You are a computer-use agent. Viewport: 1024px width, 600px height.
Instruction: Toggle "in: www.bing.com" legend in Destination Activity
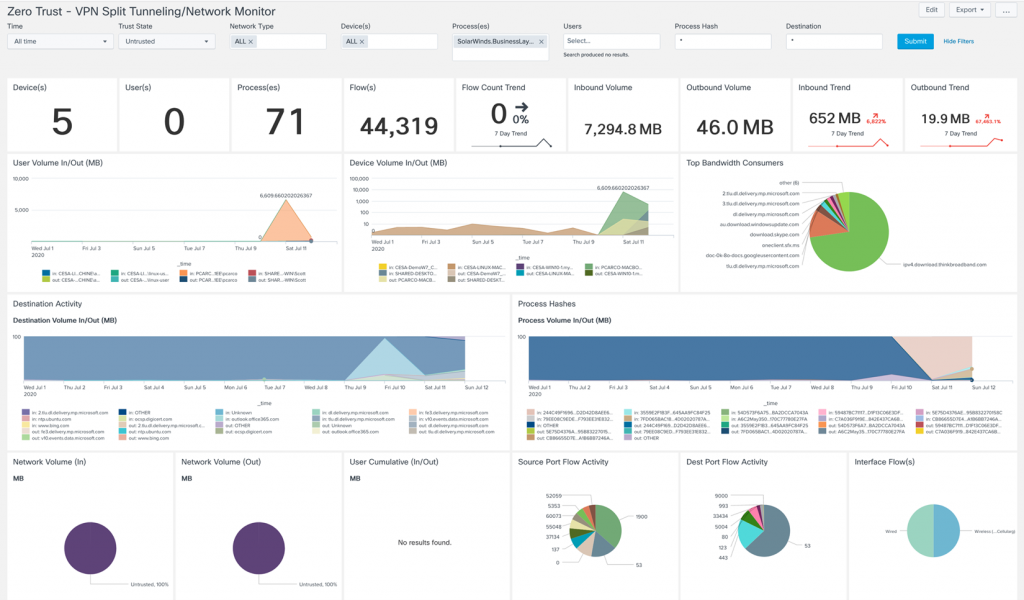50,423
